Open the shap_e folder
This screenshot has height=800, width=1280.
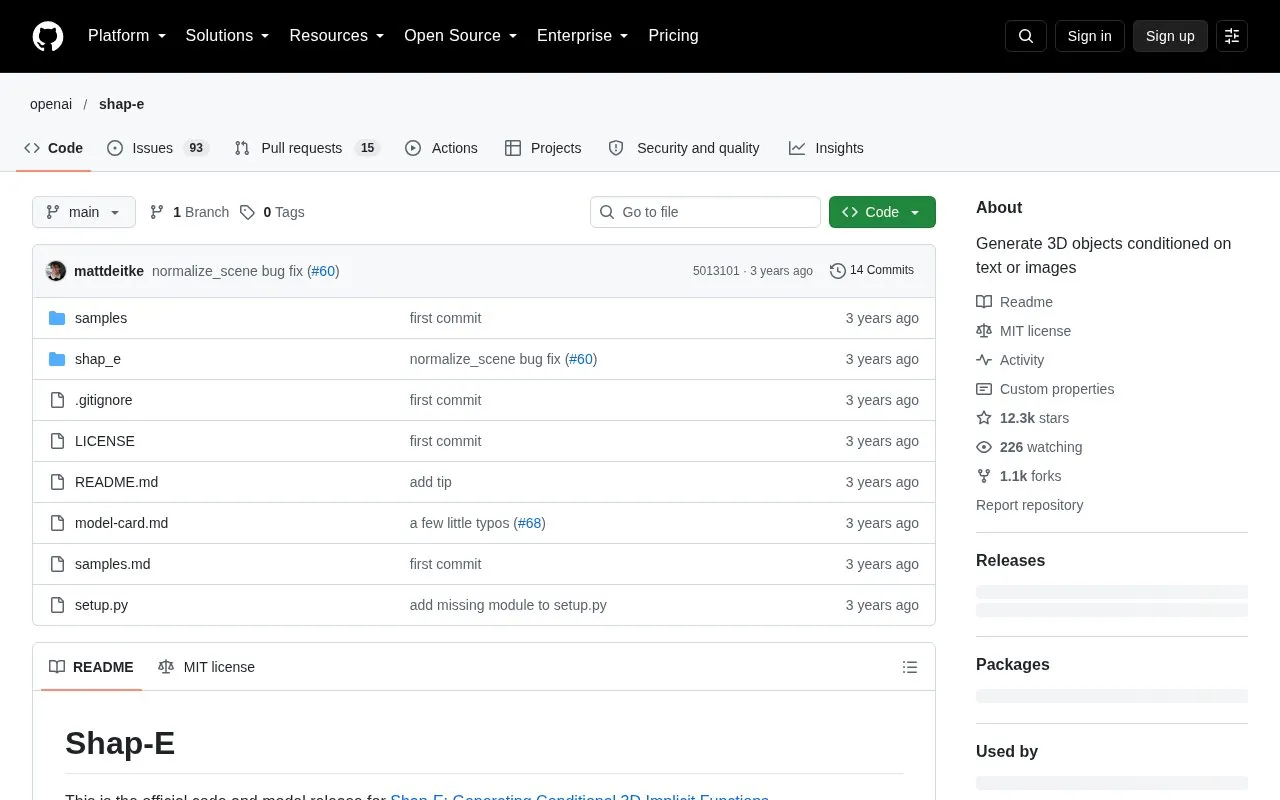coord(98,359)
